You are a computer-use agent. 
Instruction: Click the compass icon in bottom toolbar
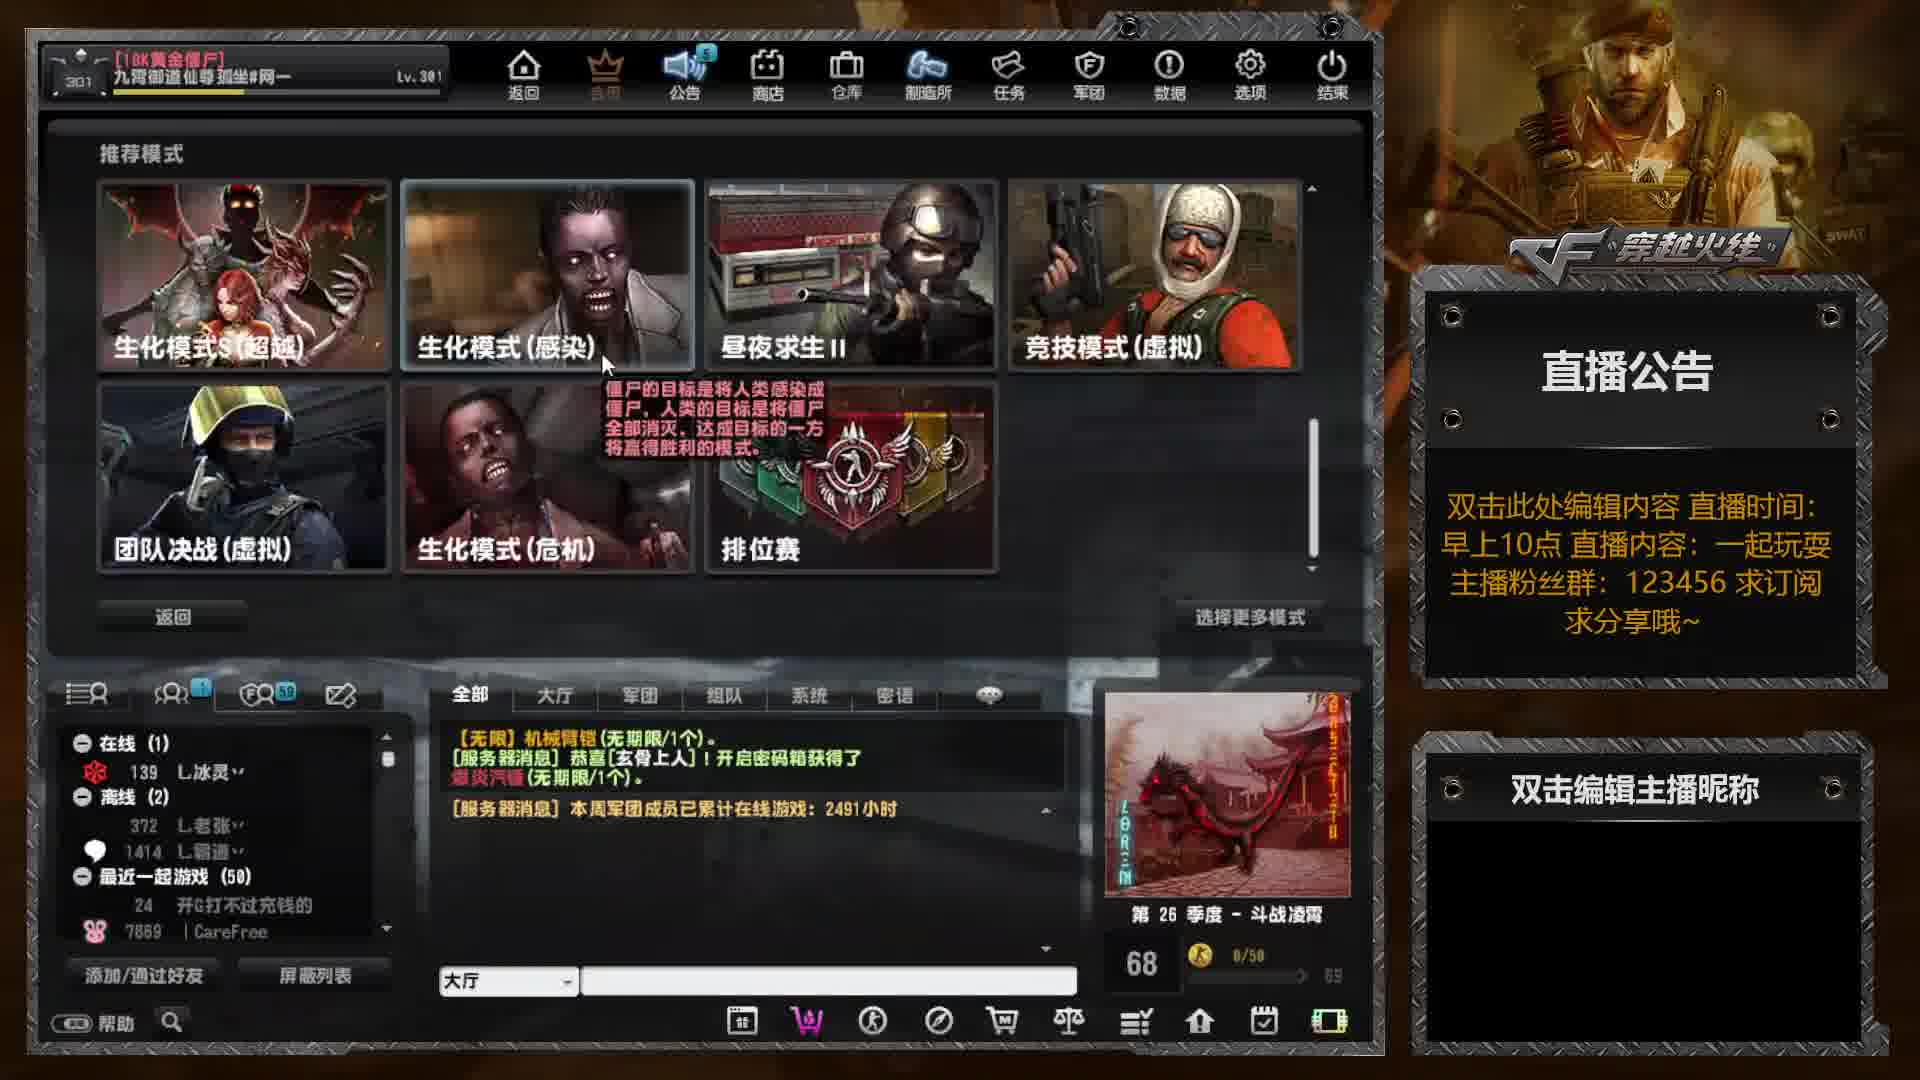click(x=938, y=1020)
